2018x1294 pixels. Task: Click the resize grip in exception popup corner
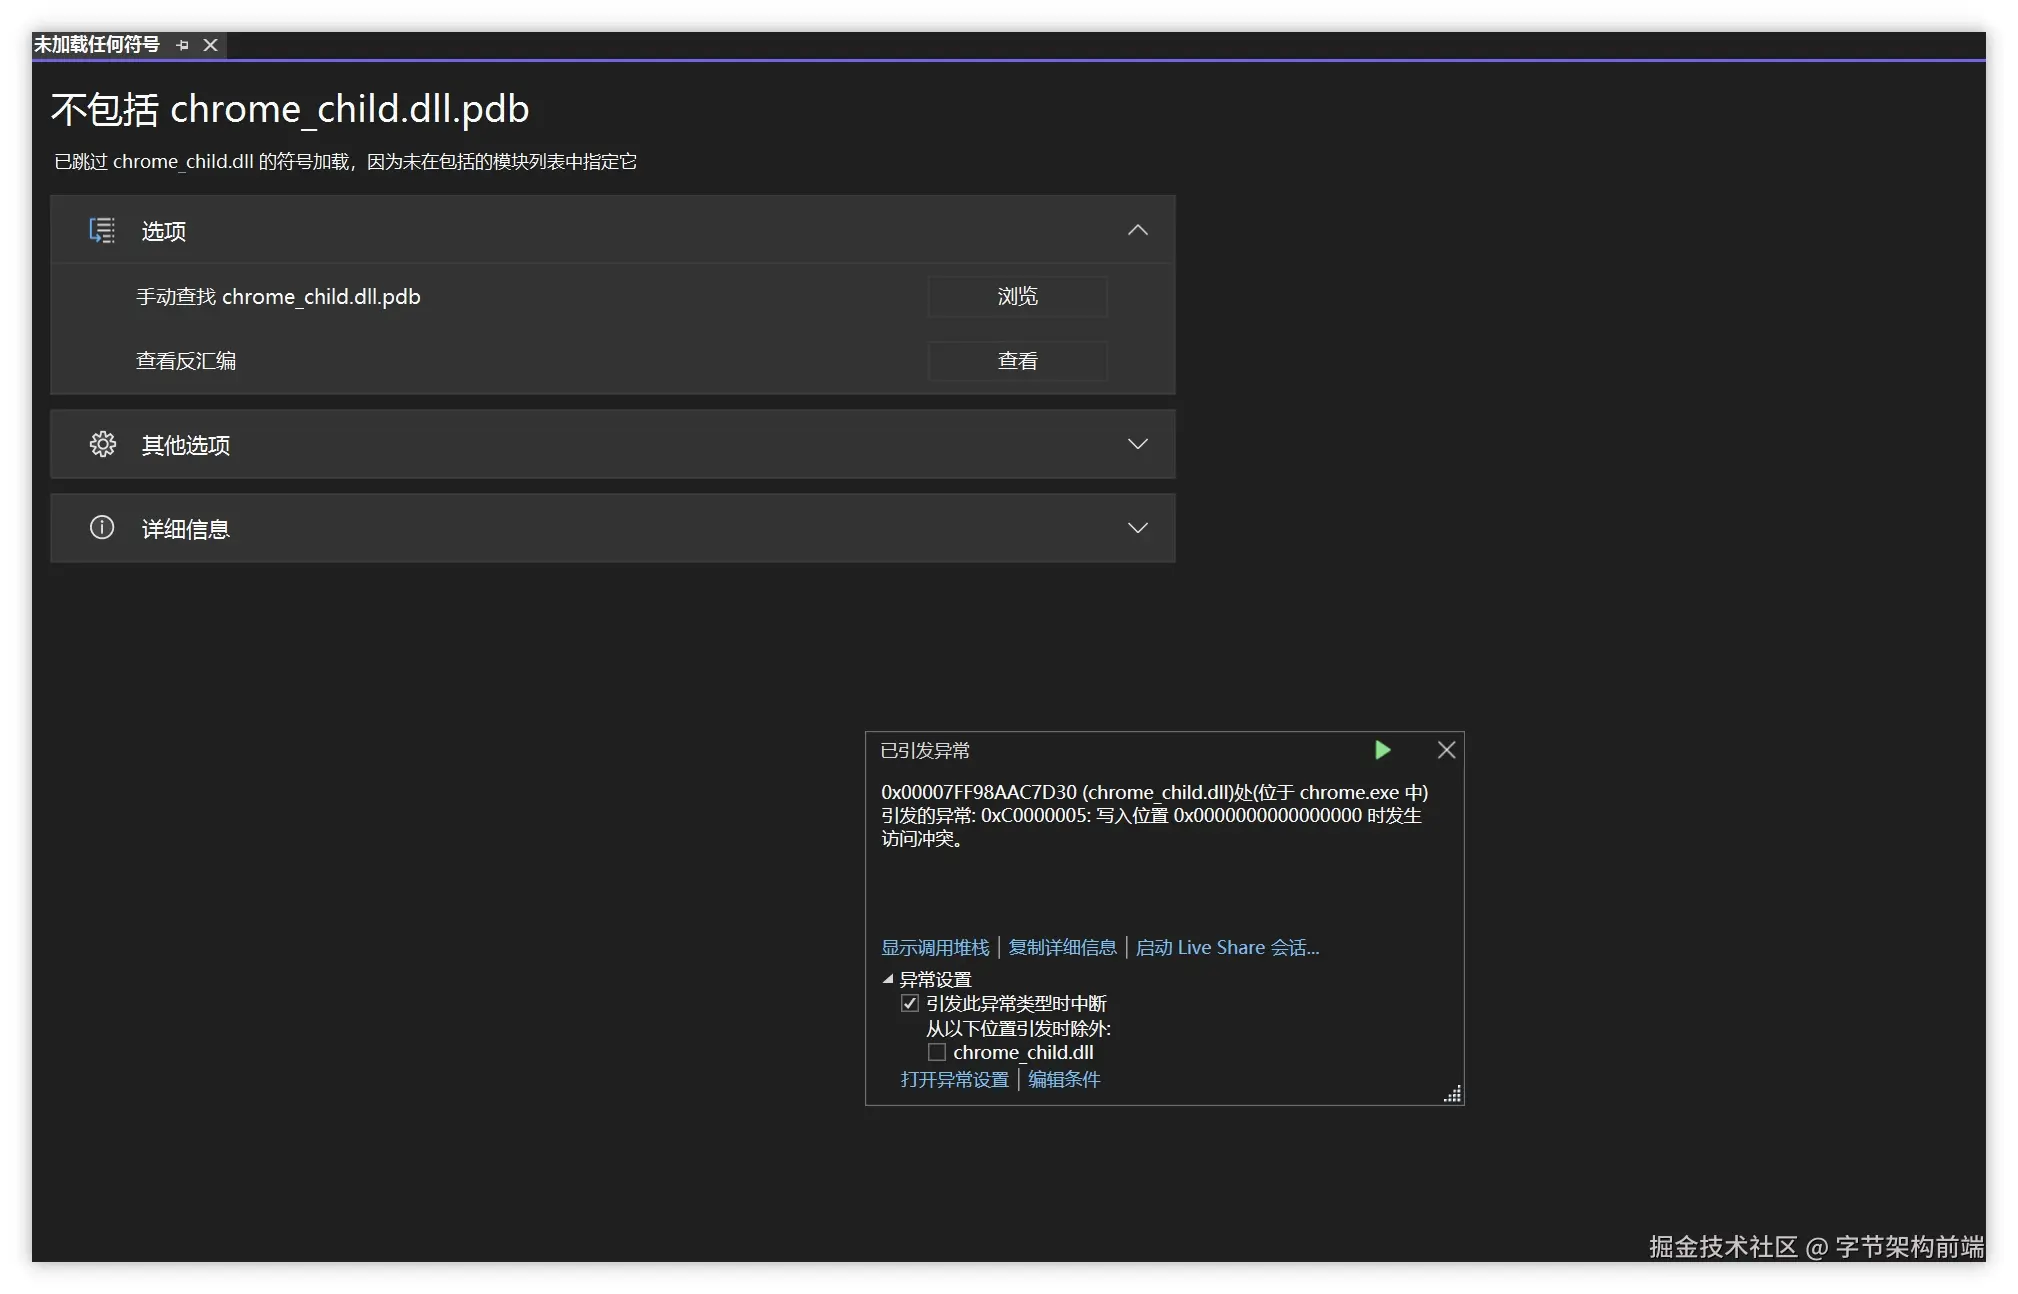click(1453, 1094)
